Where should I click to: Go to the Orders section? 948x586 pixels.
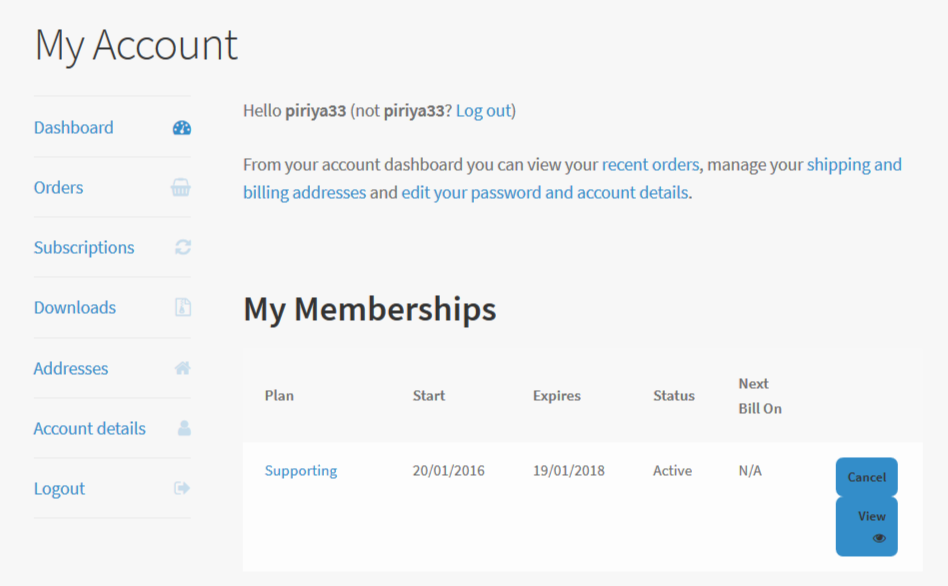[59, 188]
